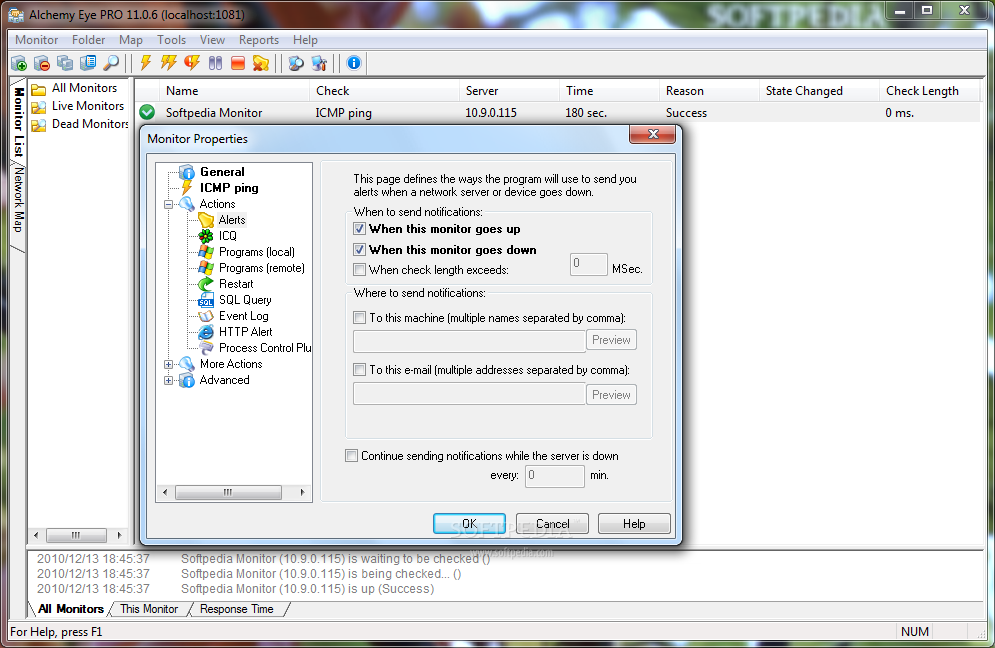Confirm with the OK button

(x=469, y=524)
